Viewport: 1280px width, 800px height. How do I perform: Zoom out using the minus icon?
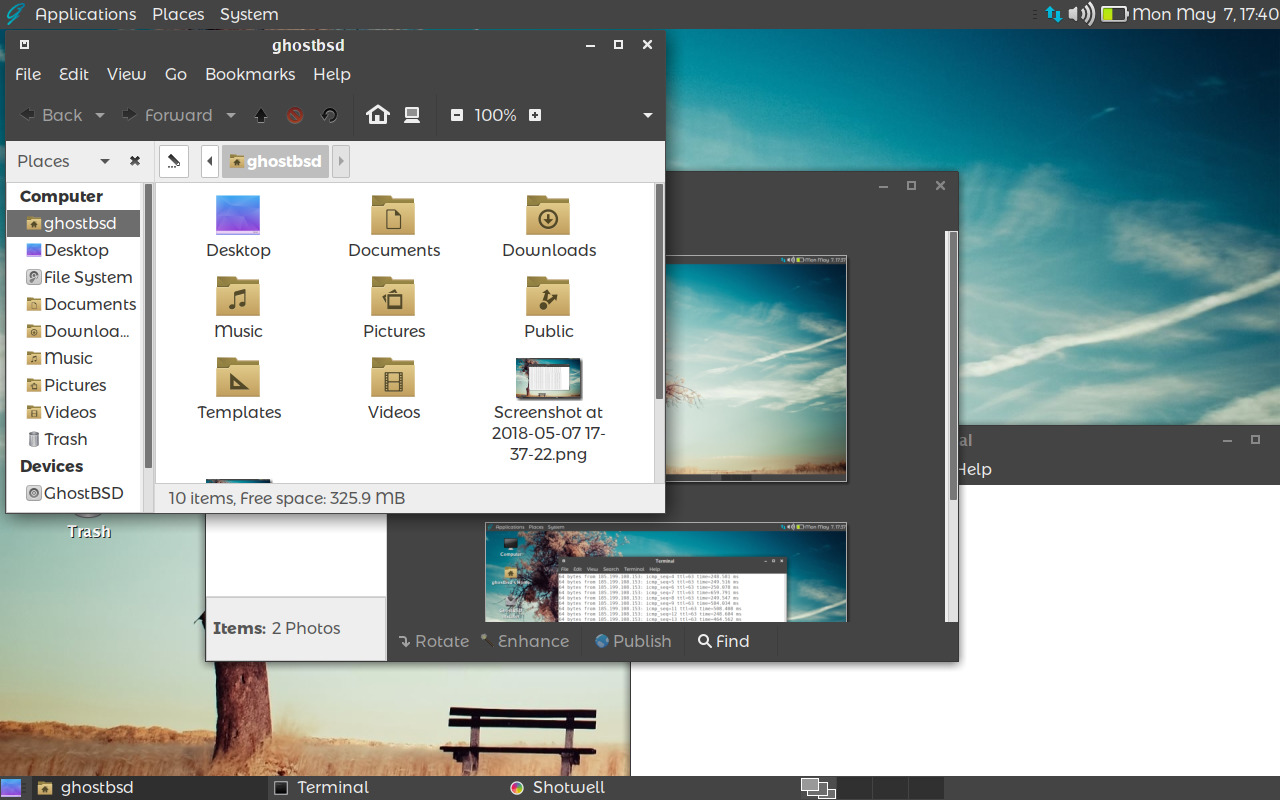(457, 115)
